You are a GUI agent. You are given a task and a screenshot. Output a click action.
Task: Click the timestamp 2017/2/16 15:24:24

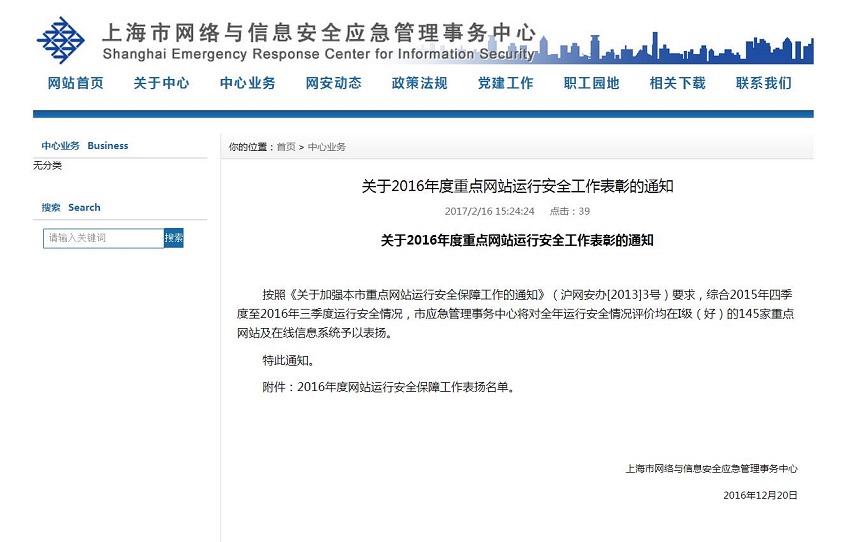pyautogui.click(x=490, y=211)
